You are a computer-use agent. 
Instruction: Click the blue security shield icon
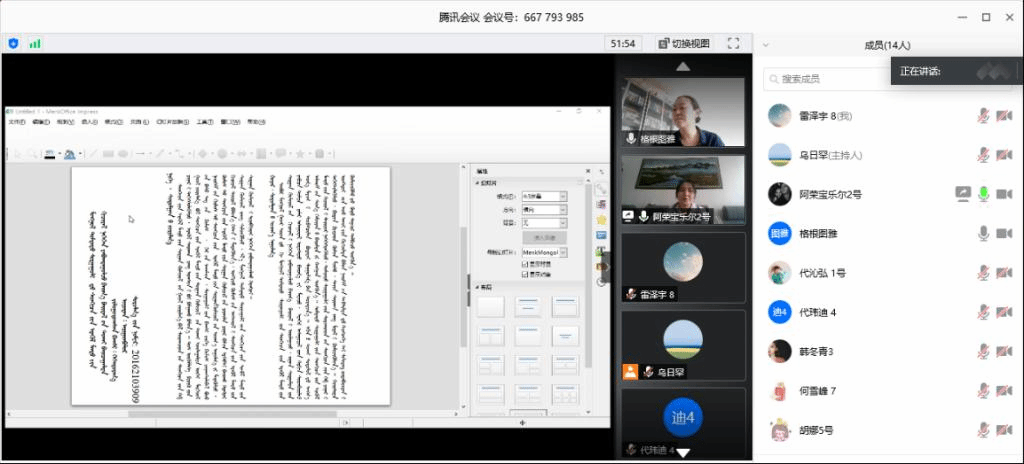[x=13, y=43]
